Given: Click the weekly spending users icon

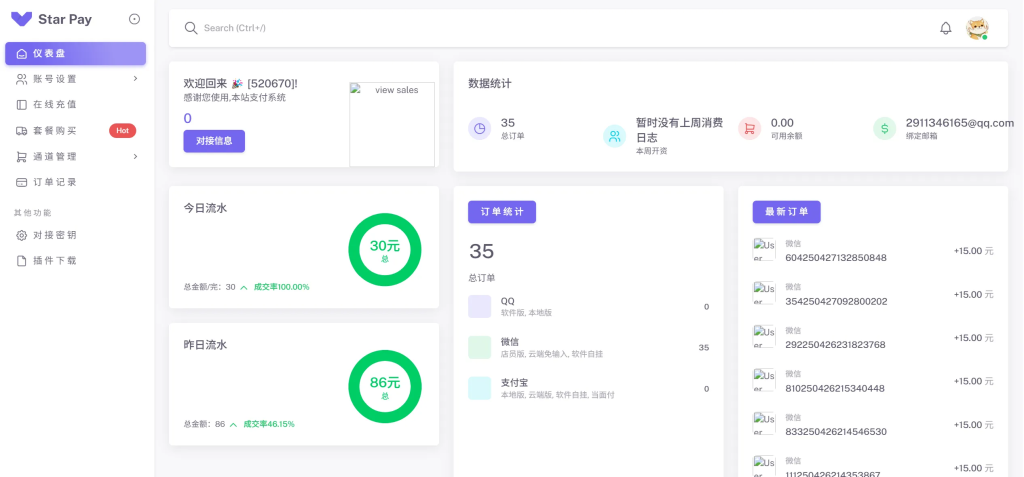Looking at the screenshot, I should coord(614,136).
